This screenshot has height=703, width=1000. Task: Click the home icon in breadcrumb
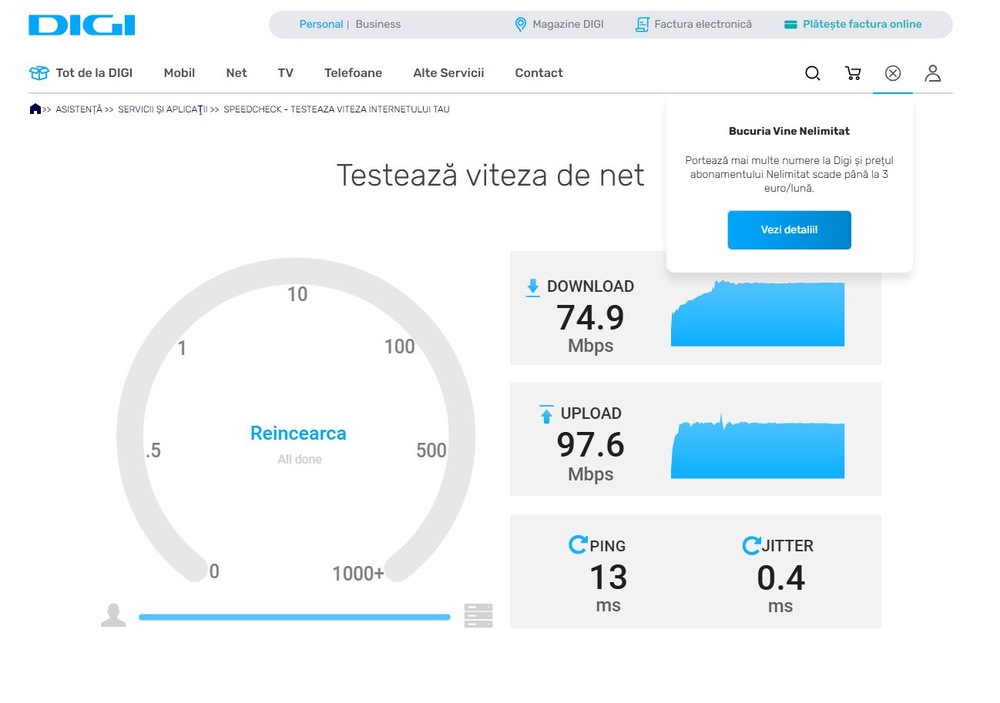36,109
